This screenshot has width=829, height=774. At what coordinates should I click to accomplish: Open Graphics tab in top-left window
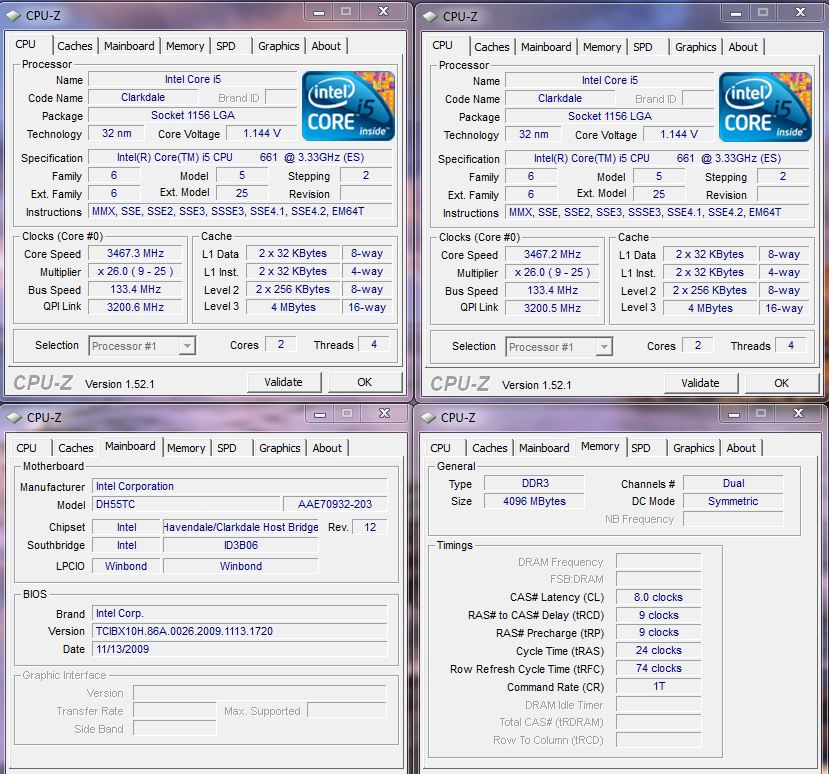click(279, 46)
